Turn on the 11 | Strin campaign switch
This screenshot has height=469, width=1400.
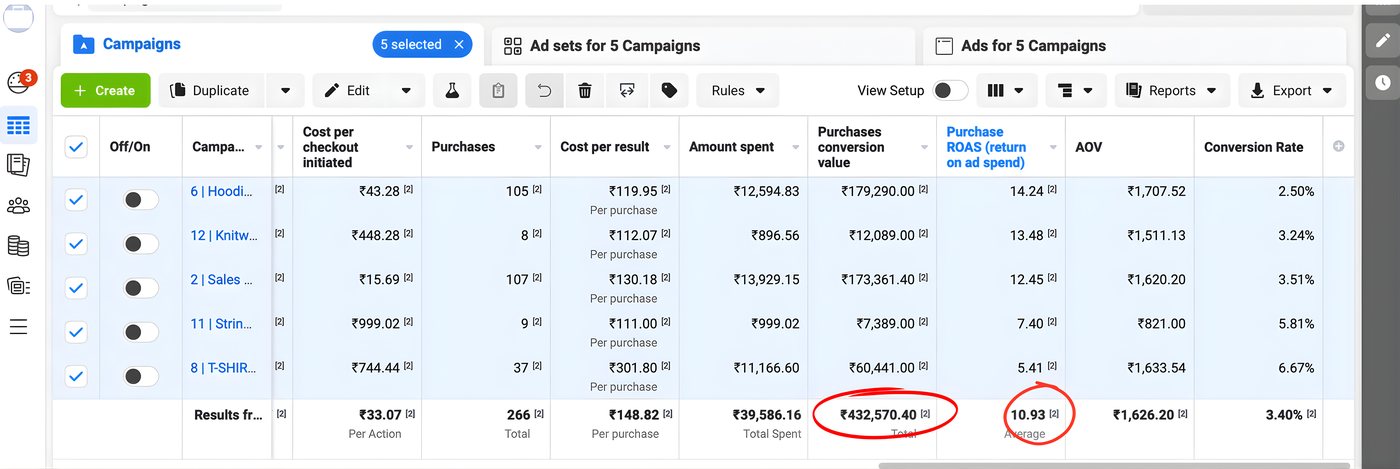[141, 332]
